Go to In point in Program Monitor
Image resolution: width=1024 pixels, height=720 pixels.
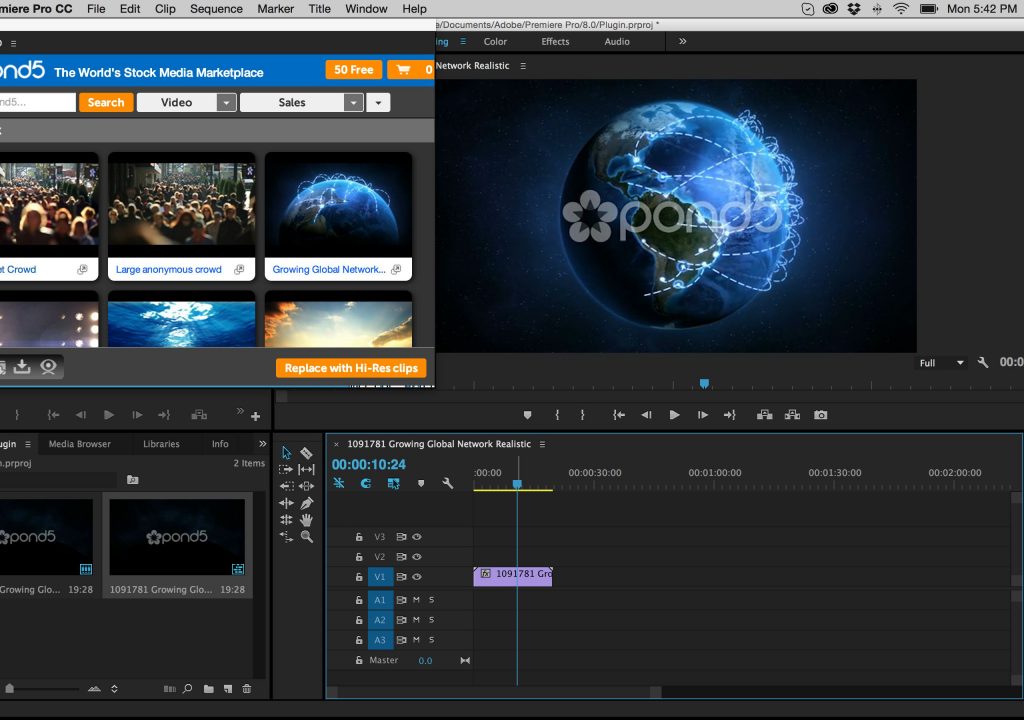pyautogui.click(x=619, y=415)
